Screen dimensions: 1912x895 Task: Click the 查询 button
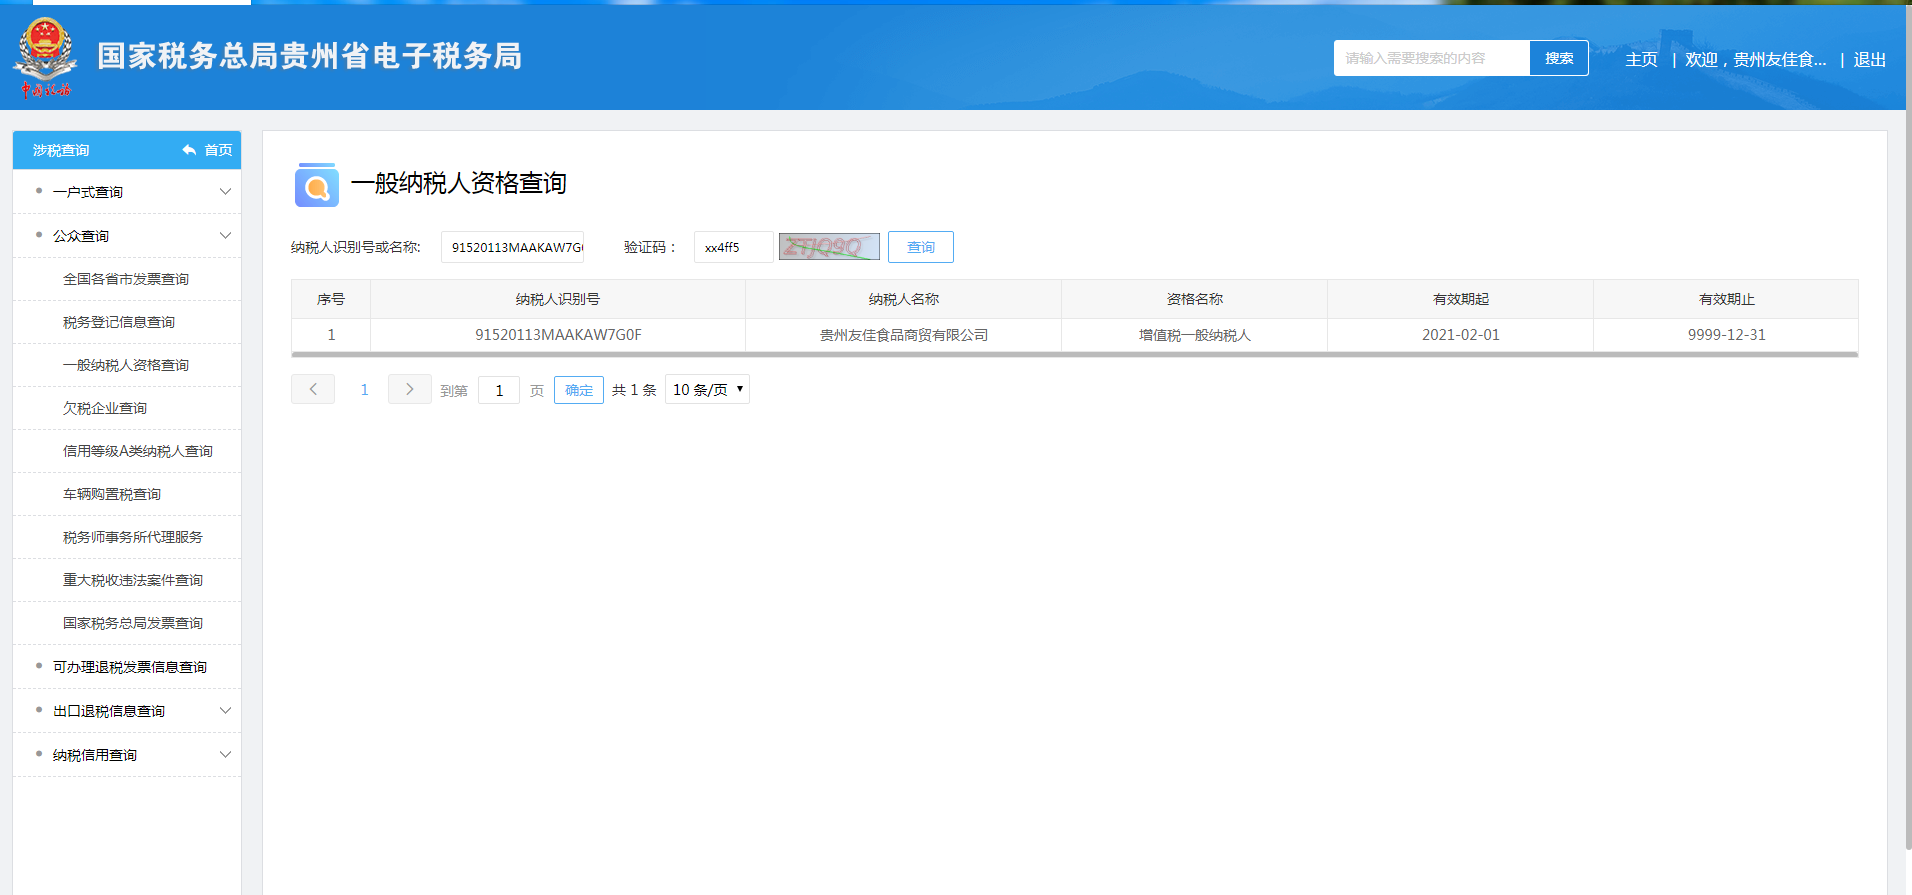coord(920,247)
